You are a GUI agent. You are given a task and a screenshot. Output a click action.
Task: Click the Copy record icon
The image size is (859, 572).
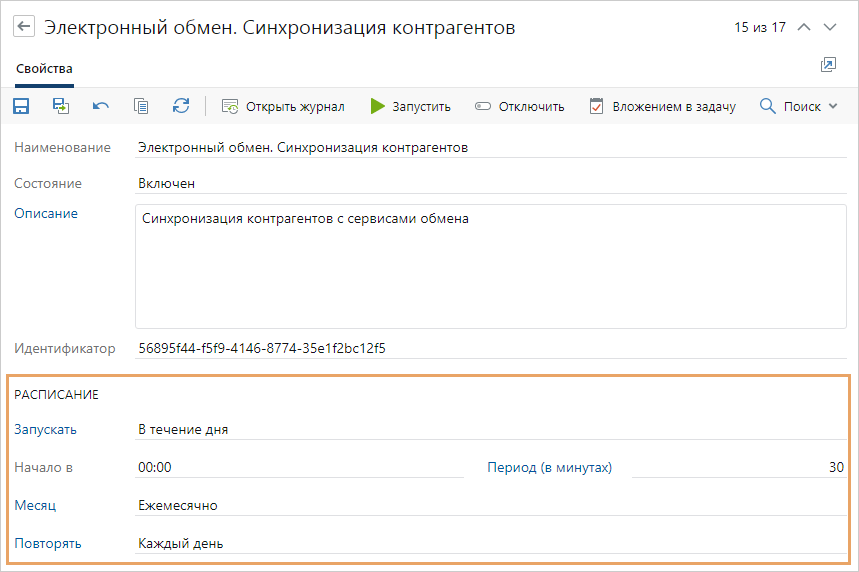point(141,106)
